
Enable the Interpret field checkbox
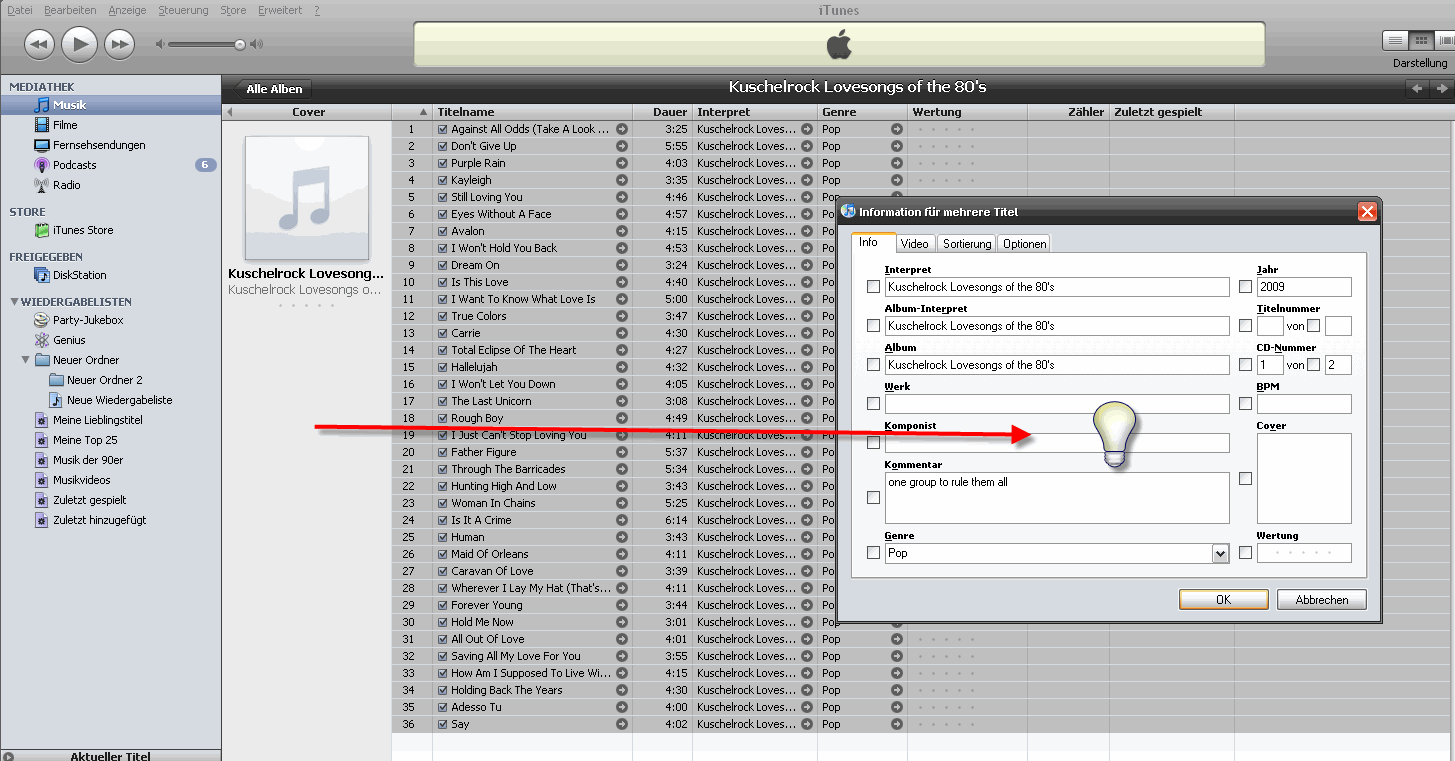tap(873, 287)
